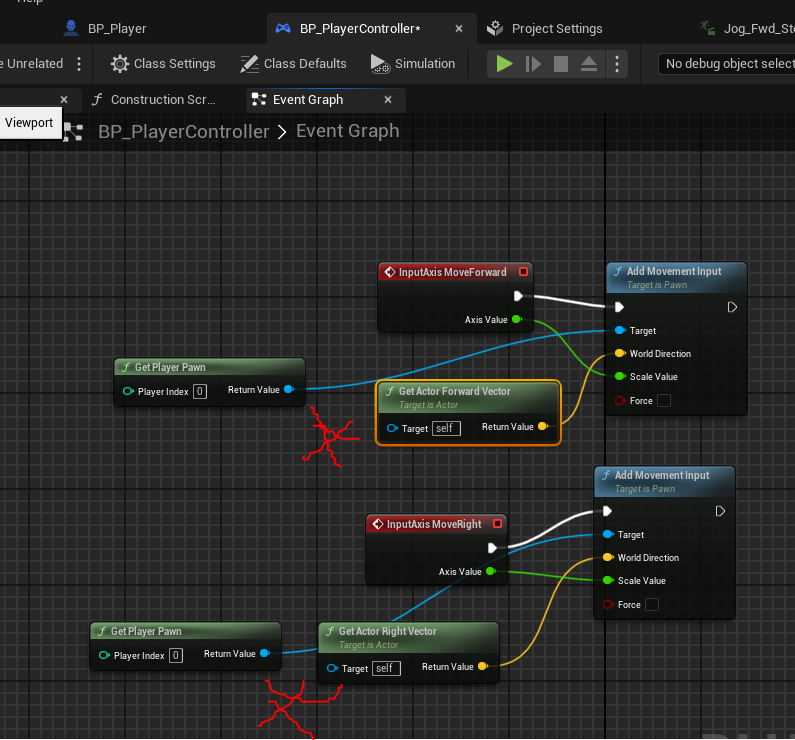Screen dimensions: 795x740
Task: Close the BP_PlayerController tab
Action: (x=459, y=28)
